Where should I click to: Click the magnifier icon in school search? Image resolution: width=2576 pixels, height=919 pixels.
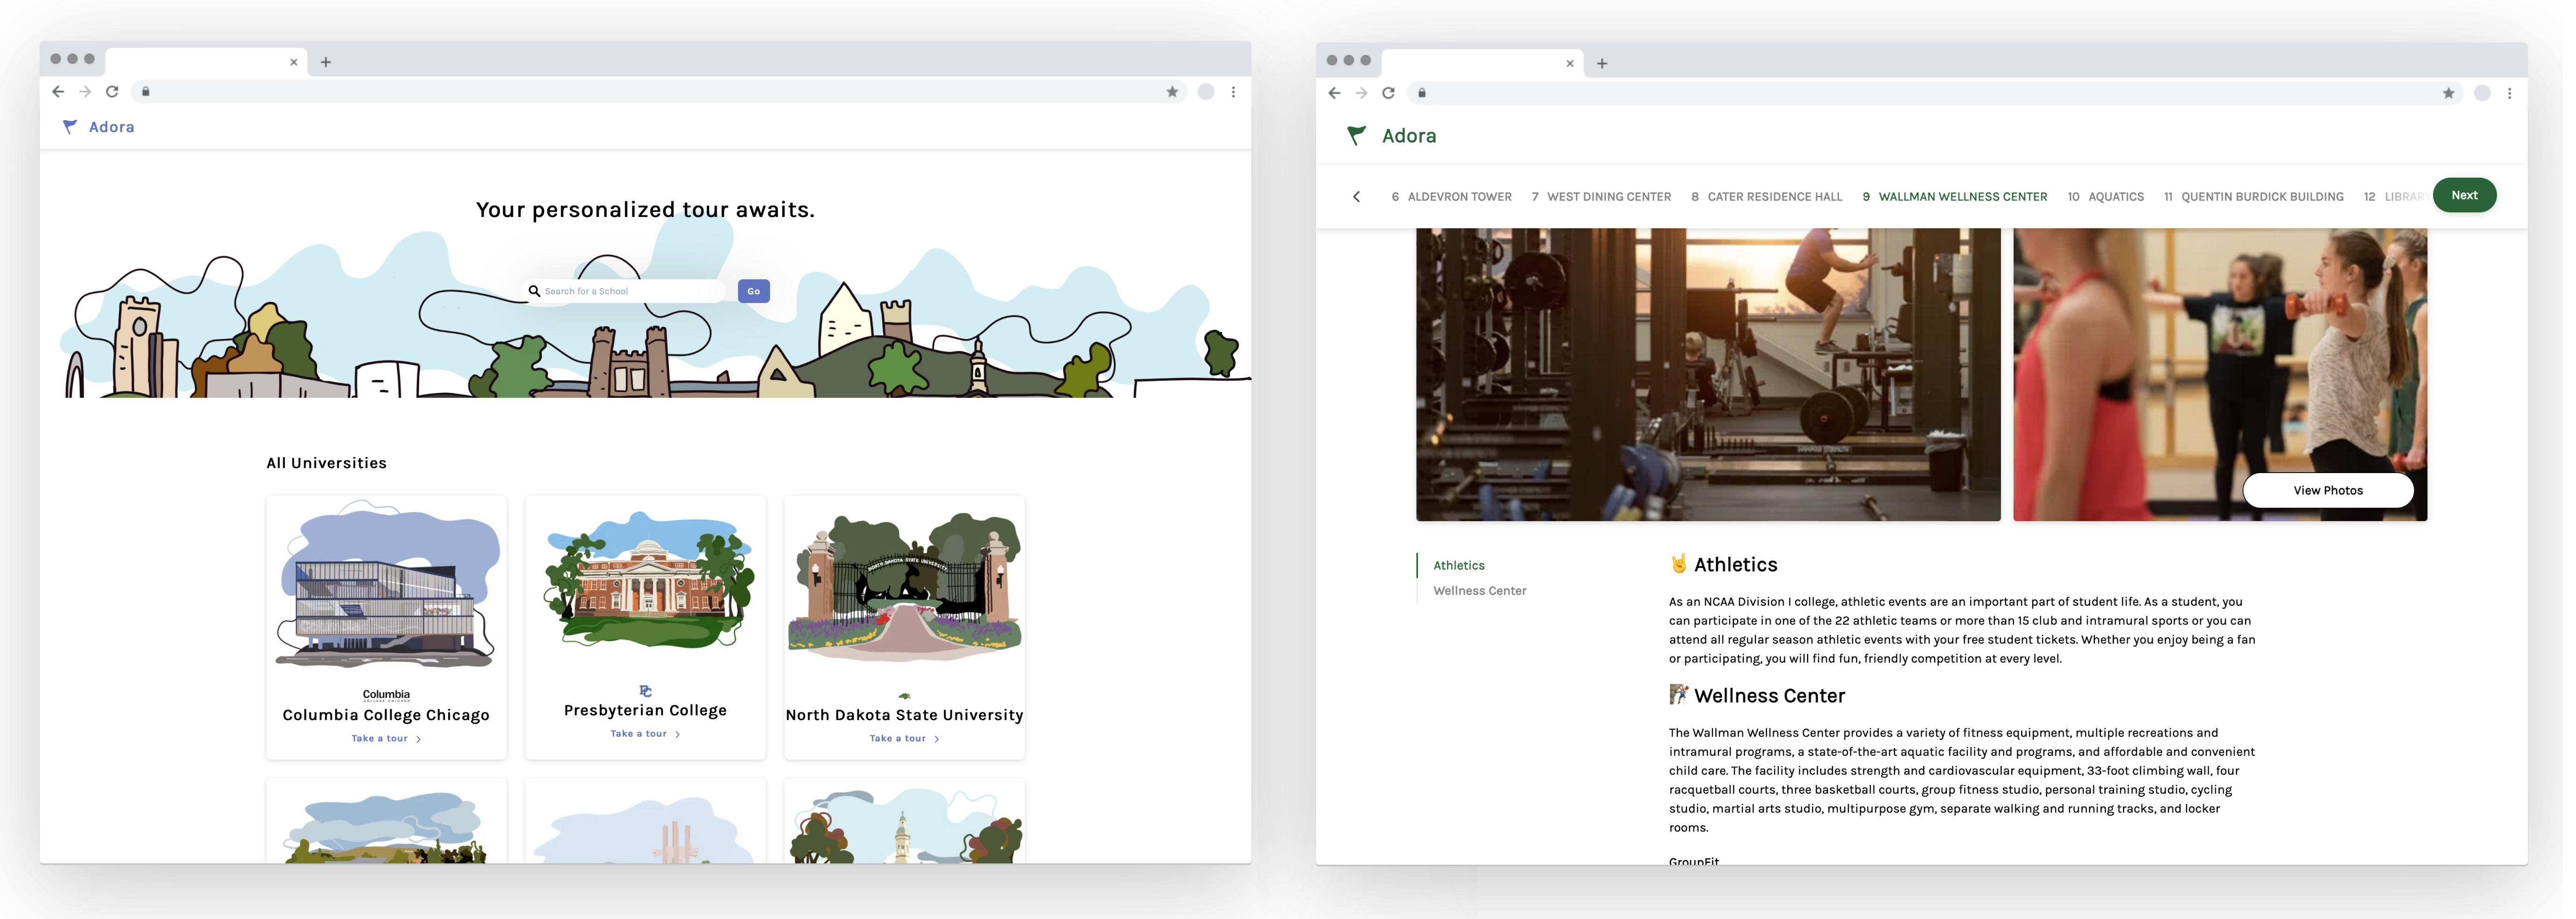pos(534,291)
